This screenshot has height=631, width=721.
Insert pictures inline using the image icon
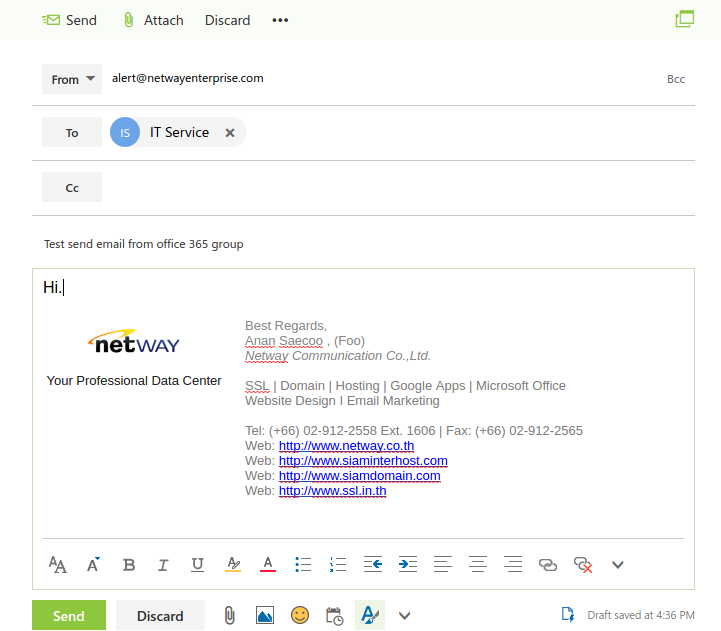(265, 615)
